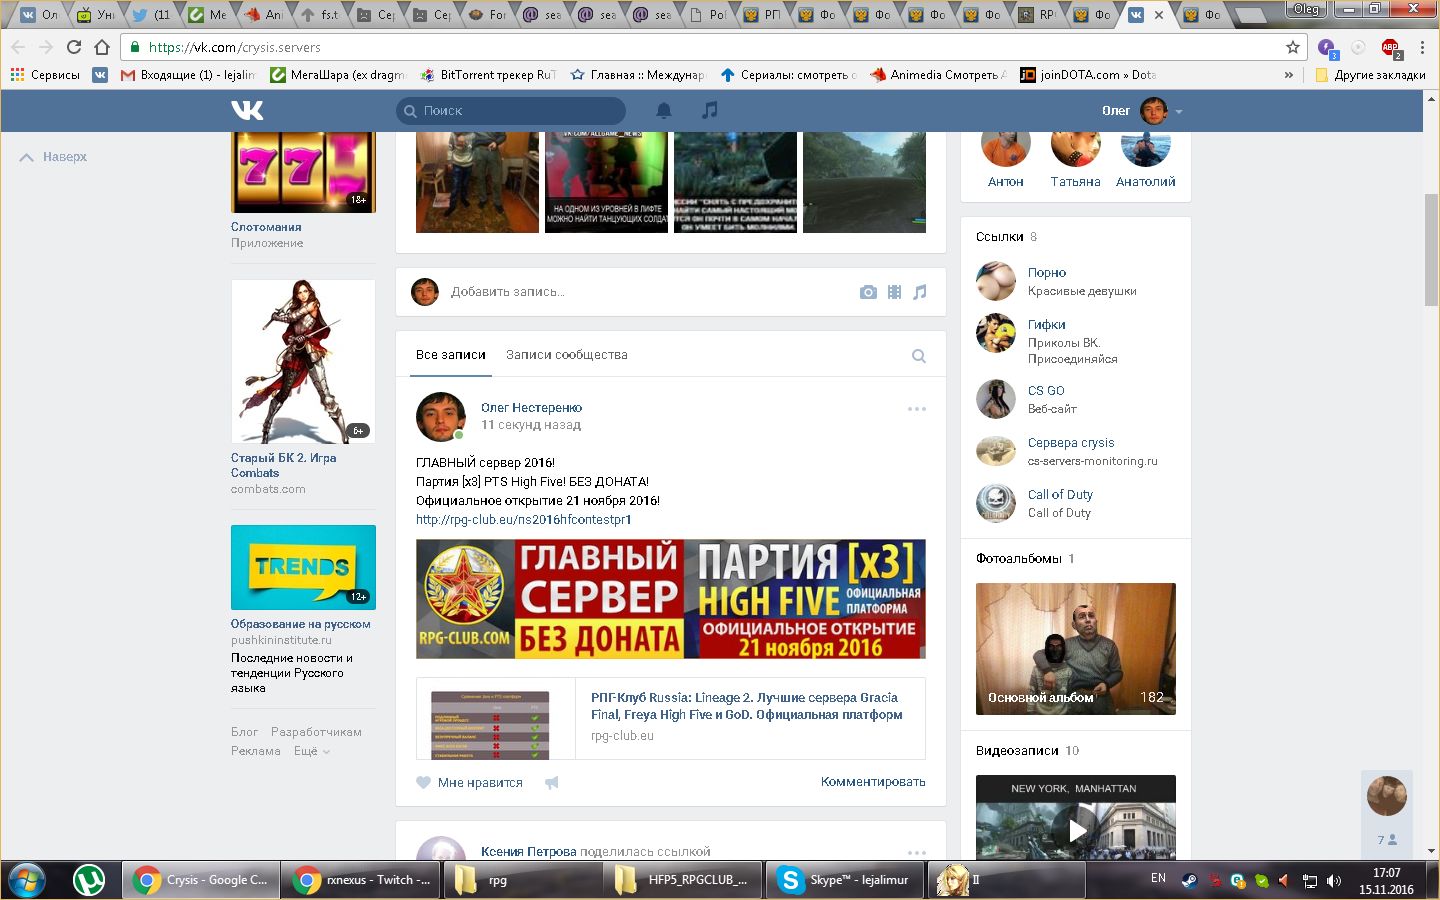Open the notifications bell
Viewport: 1440px width, 900px height.
tap(663, 111)
